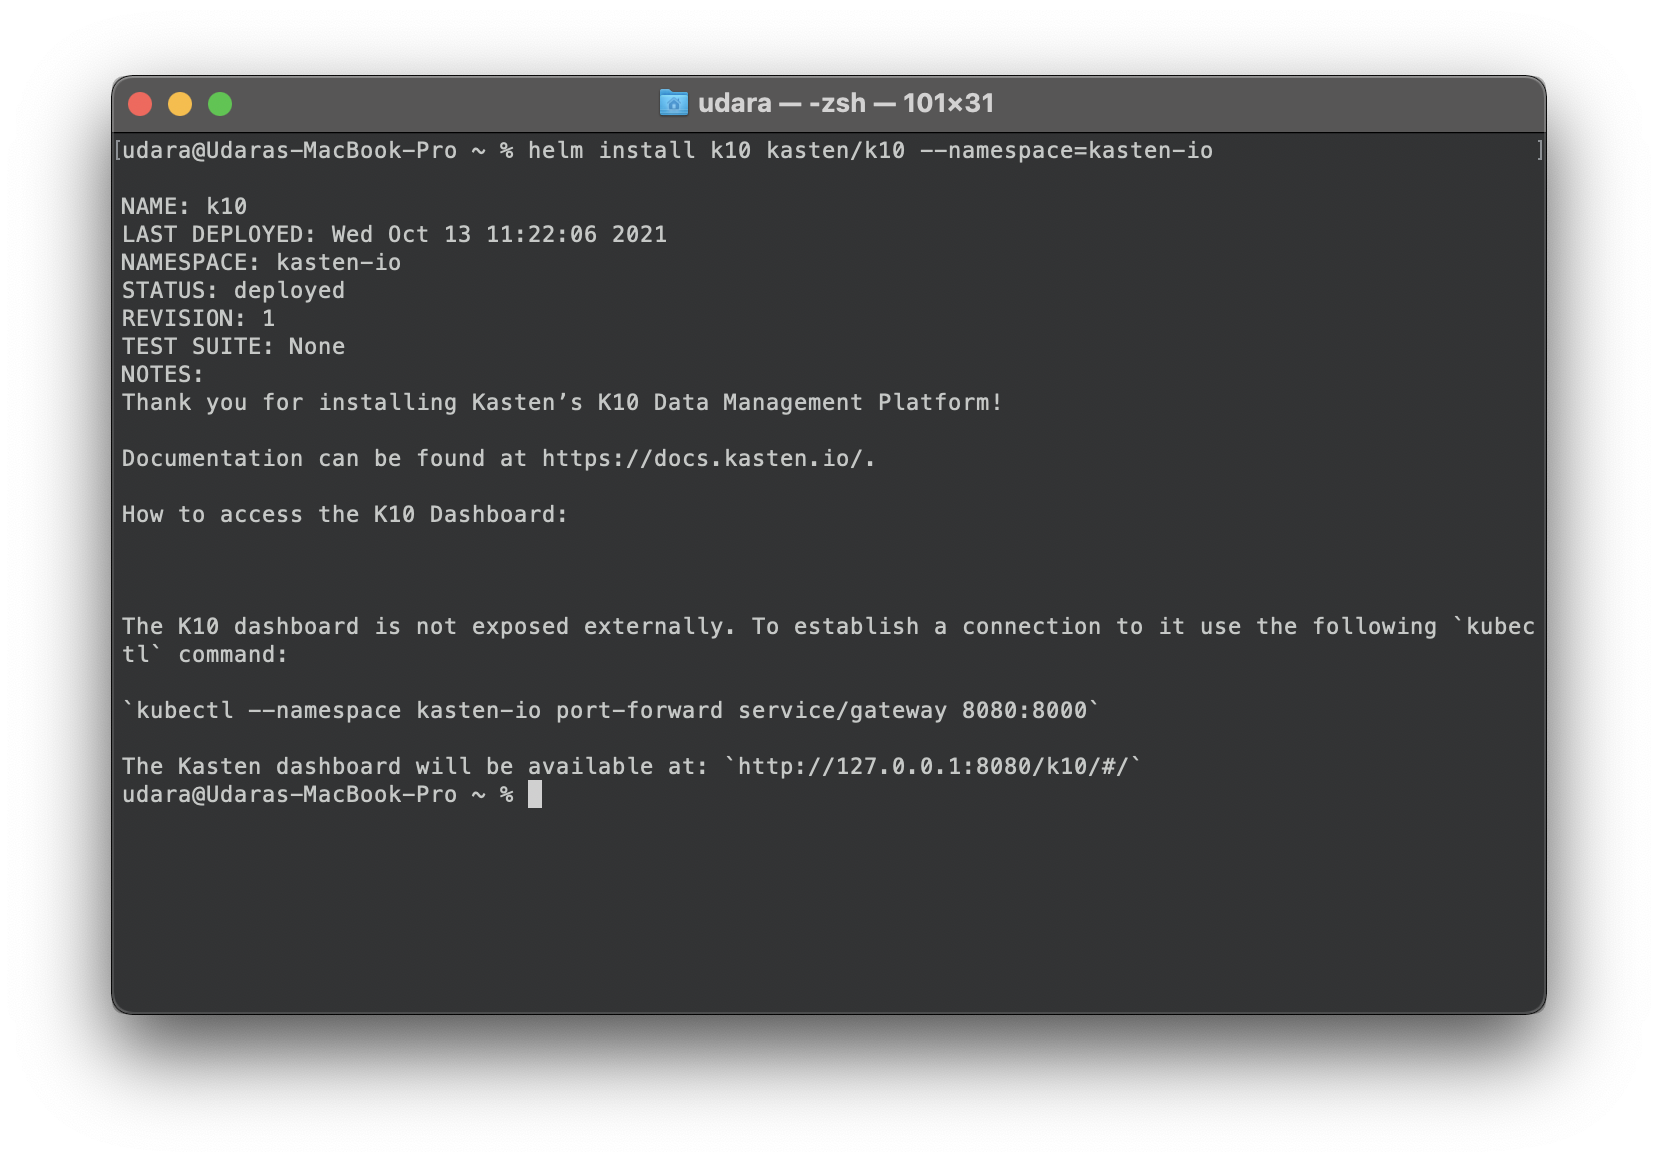The width and height of the screenshot is (1658, 1162).
Task: Click the 'NAME: k10' output line
Action: (x=184, y=207)
